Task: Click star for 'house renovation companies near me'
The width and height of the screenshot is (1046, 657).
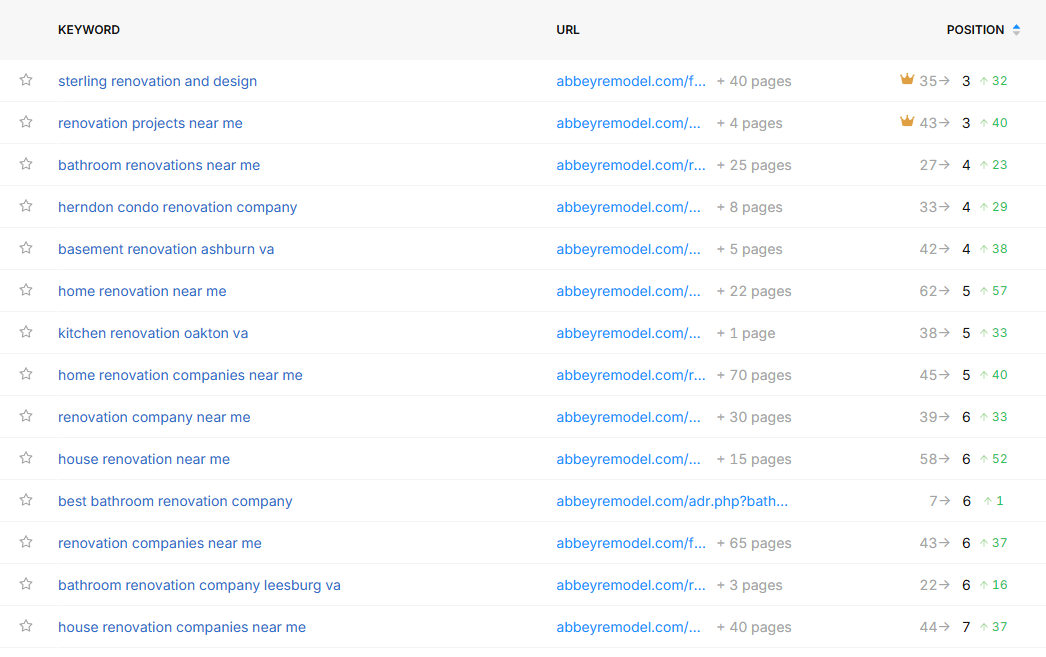Action: (26, 626)
